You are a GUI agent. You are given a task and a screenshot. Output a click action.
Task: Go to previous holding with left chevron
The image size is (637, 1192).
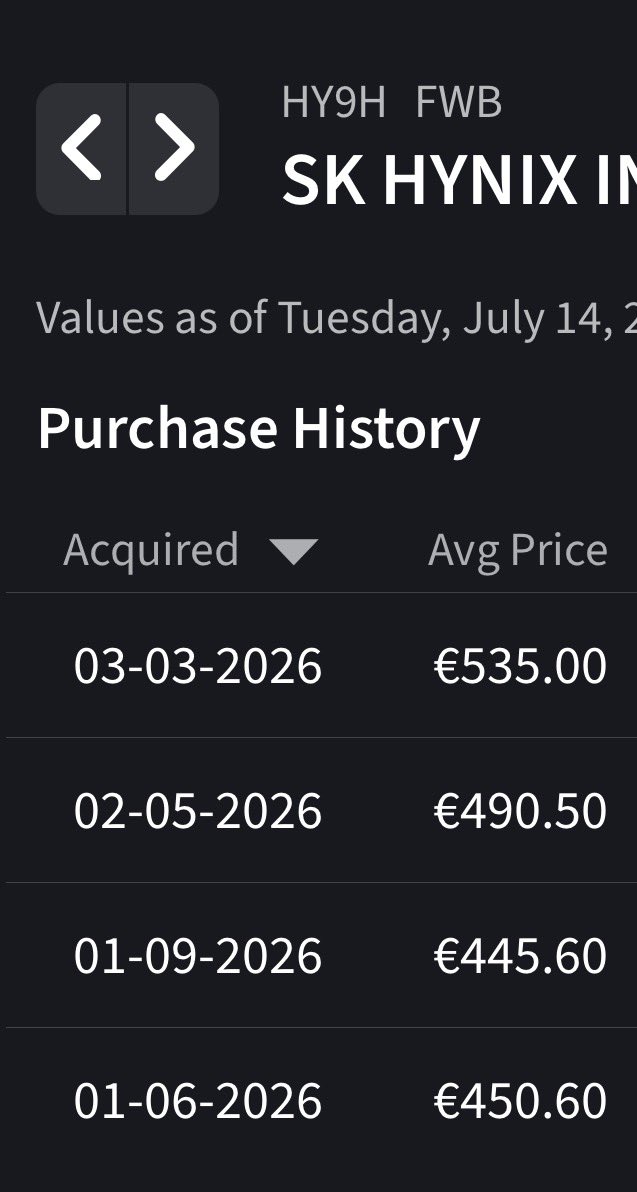point(81,148)
